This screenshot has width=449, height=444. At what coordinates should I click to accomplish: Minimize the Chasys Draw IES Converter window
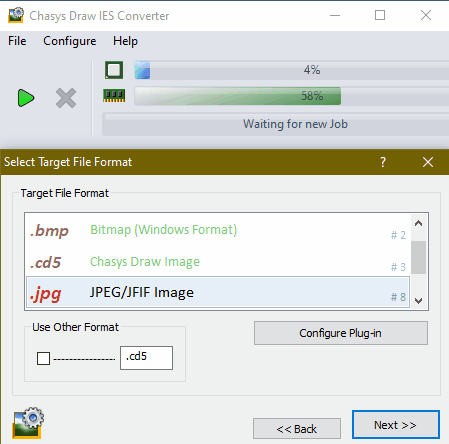(x=335, y=15)
